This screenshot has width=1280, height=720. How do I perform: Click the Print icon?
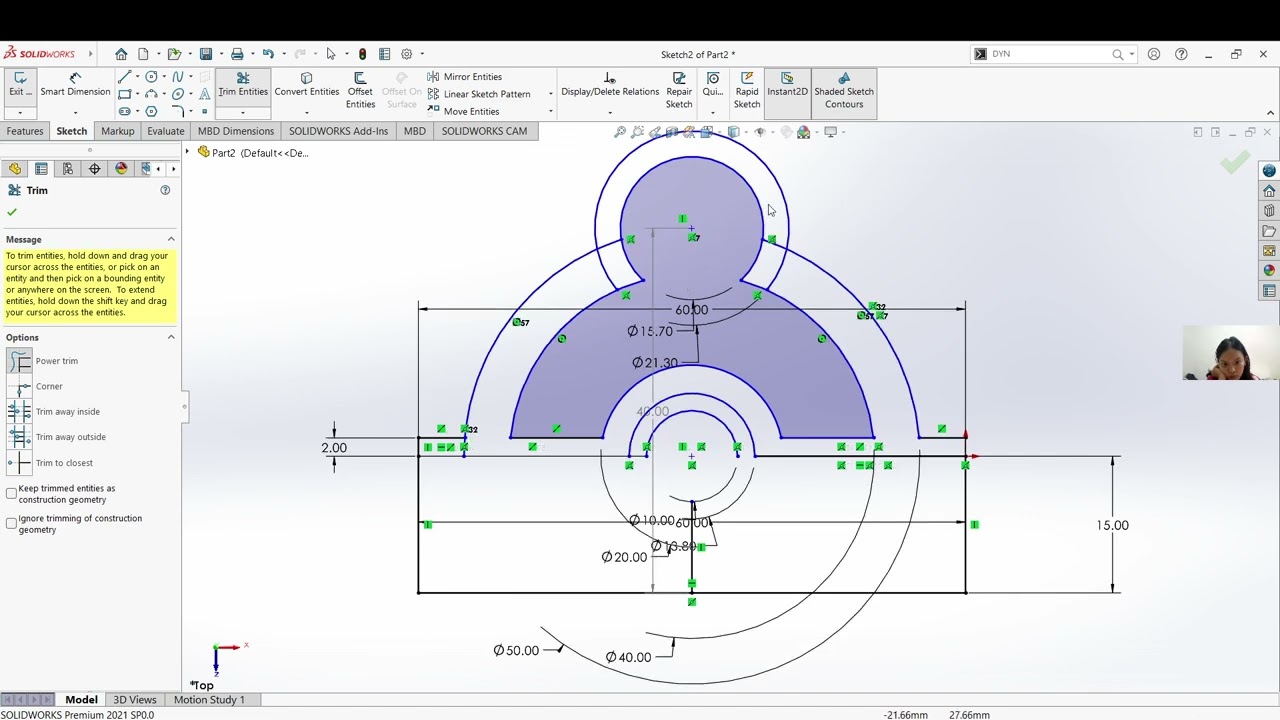pos(237,54)
